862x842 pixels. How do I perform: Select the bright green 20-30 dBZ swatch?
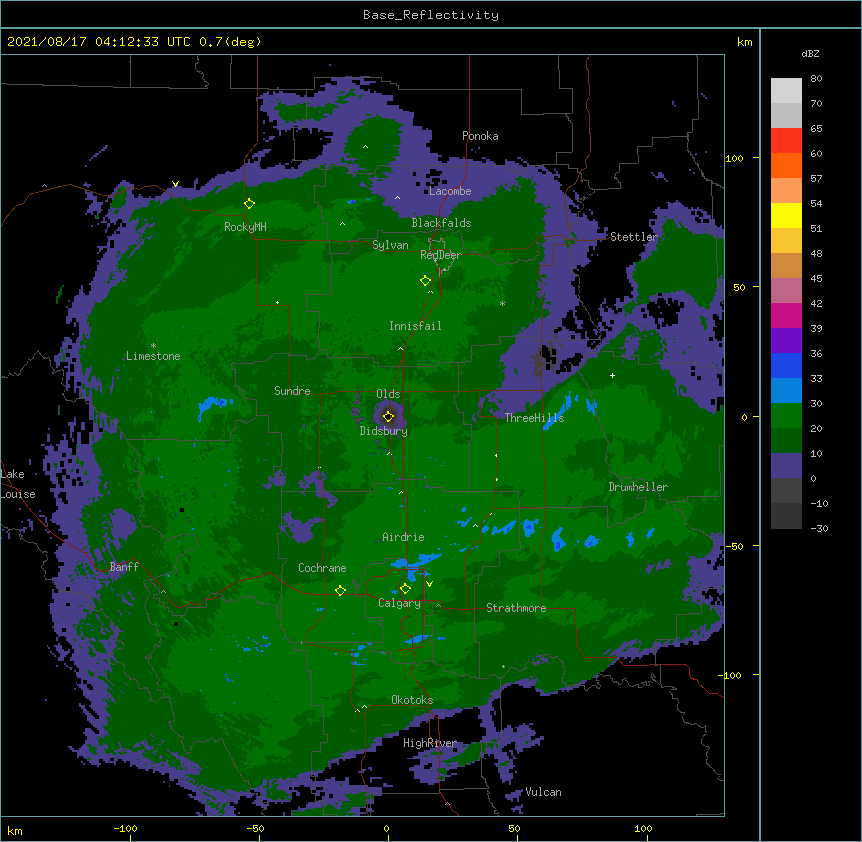(x=786, y=416)
